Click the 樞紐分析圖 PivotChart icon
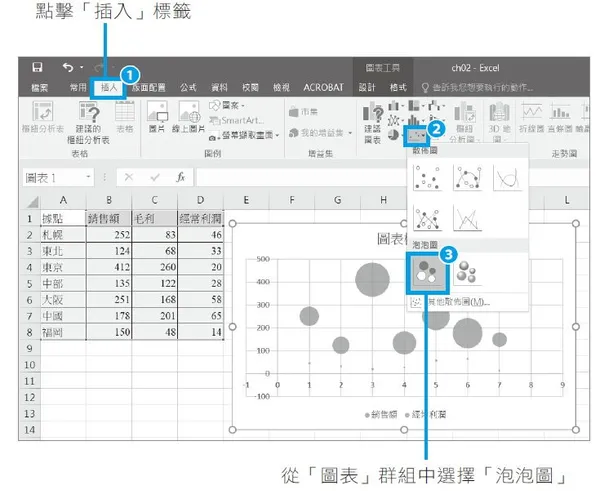Image resolution: width=600 pixels, height=491 pixels. coord(465,112)
